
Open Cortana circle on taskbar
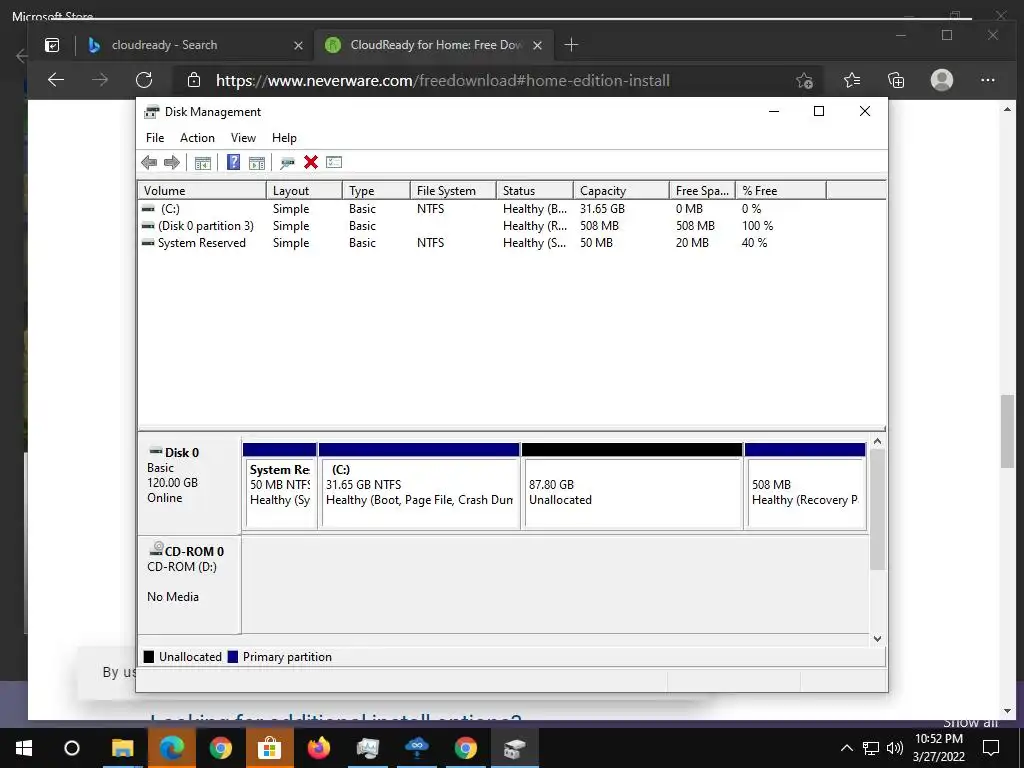click(72, 748)
